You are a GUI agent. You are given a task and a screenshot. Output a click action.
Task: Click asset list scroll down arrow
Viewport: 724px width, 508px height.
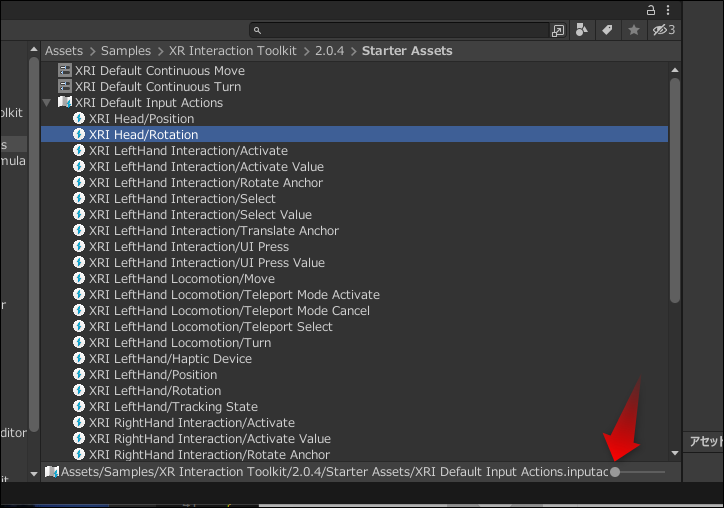point(675,453)
